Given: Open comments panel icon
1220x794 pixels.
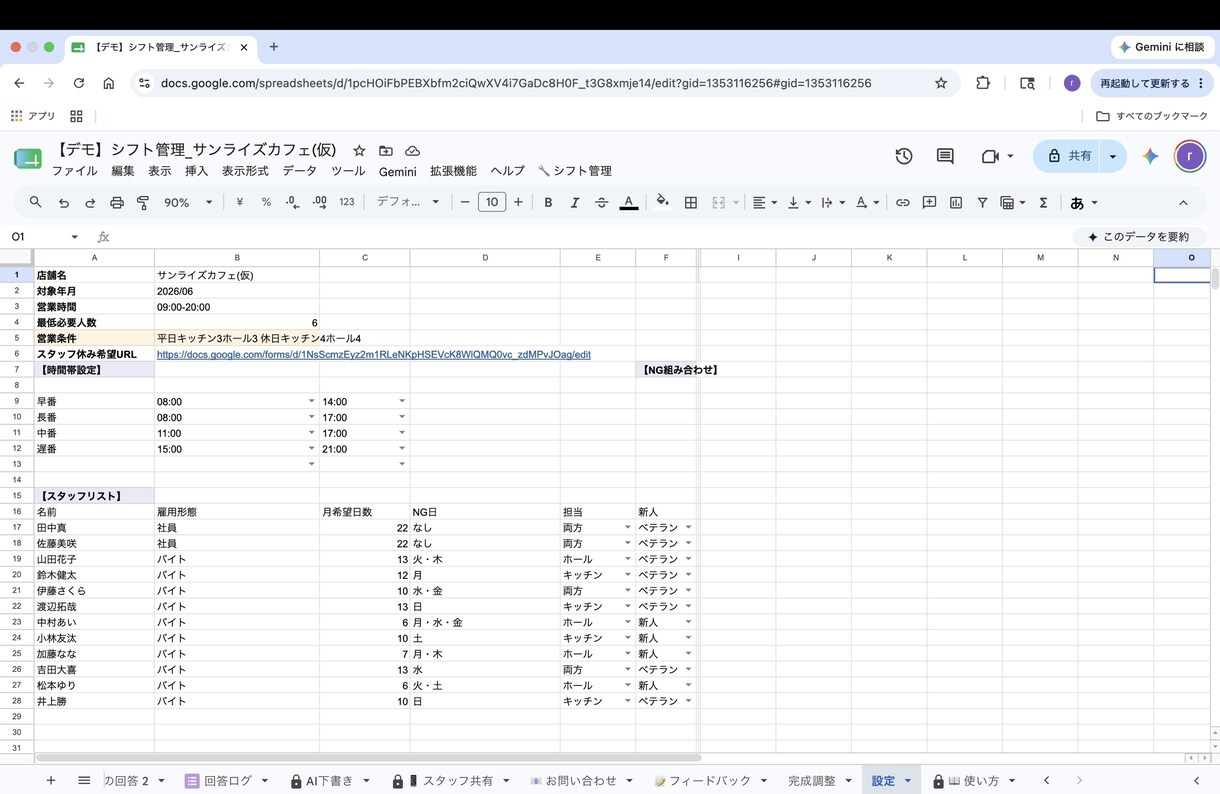Looking at the screenshot, I should tap(945, 156).
